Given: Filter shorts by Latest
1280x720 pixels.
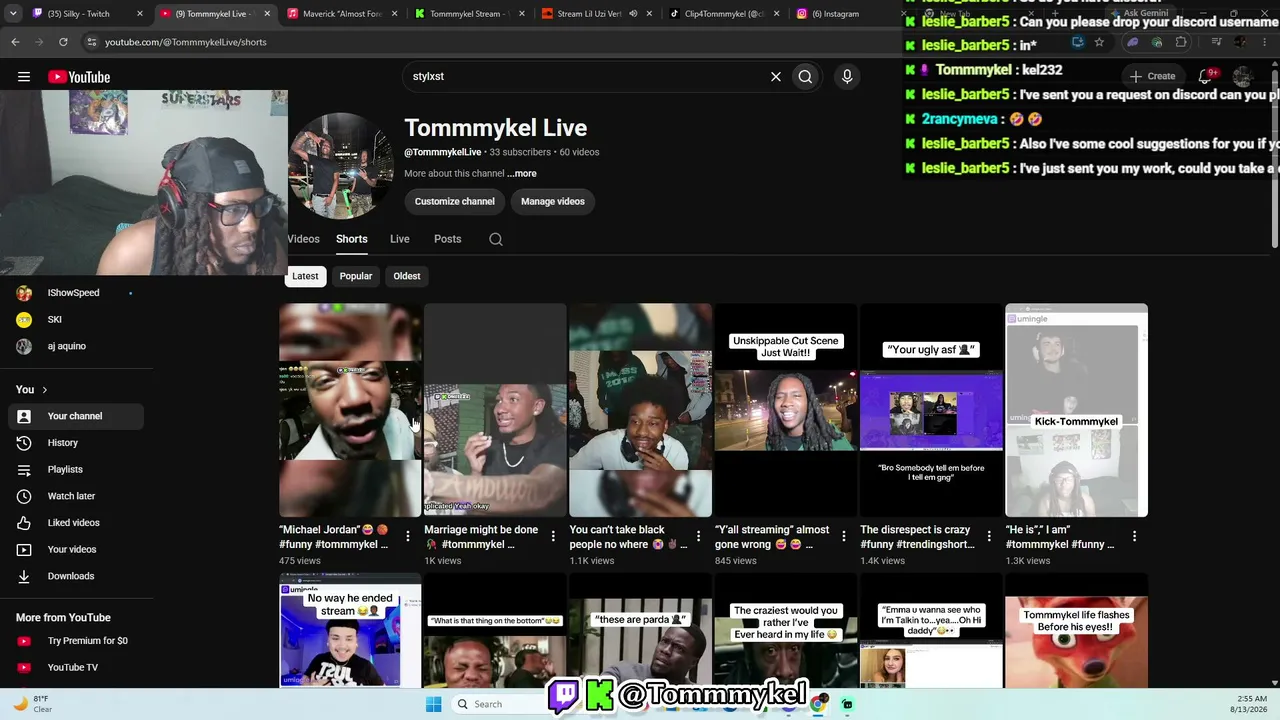Looking at the screenshot, I should pos(305,276).
